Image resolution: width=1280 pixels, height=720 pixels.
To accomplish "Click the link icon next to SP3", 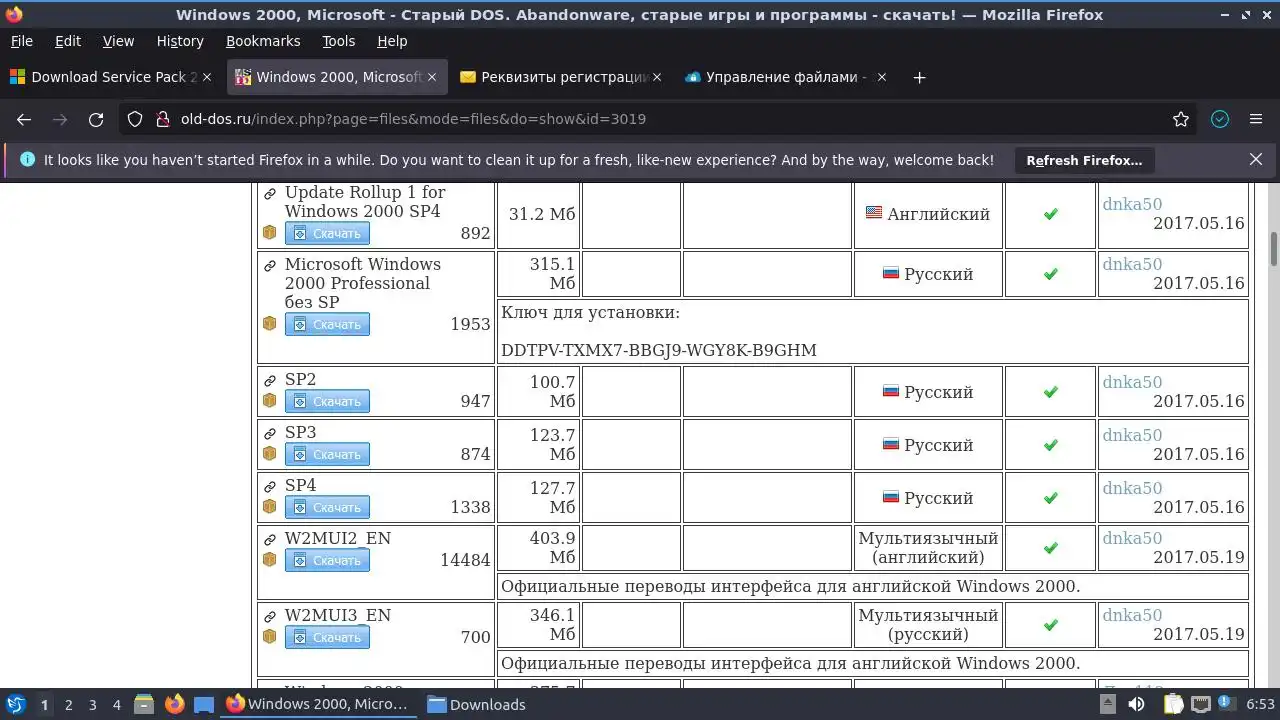I will pos(269,434).
